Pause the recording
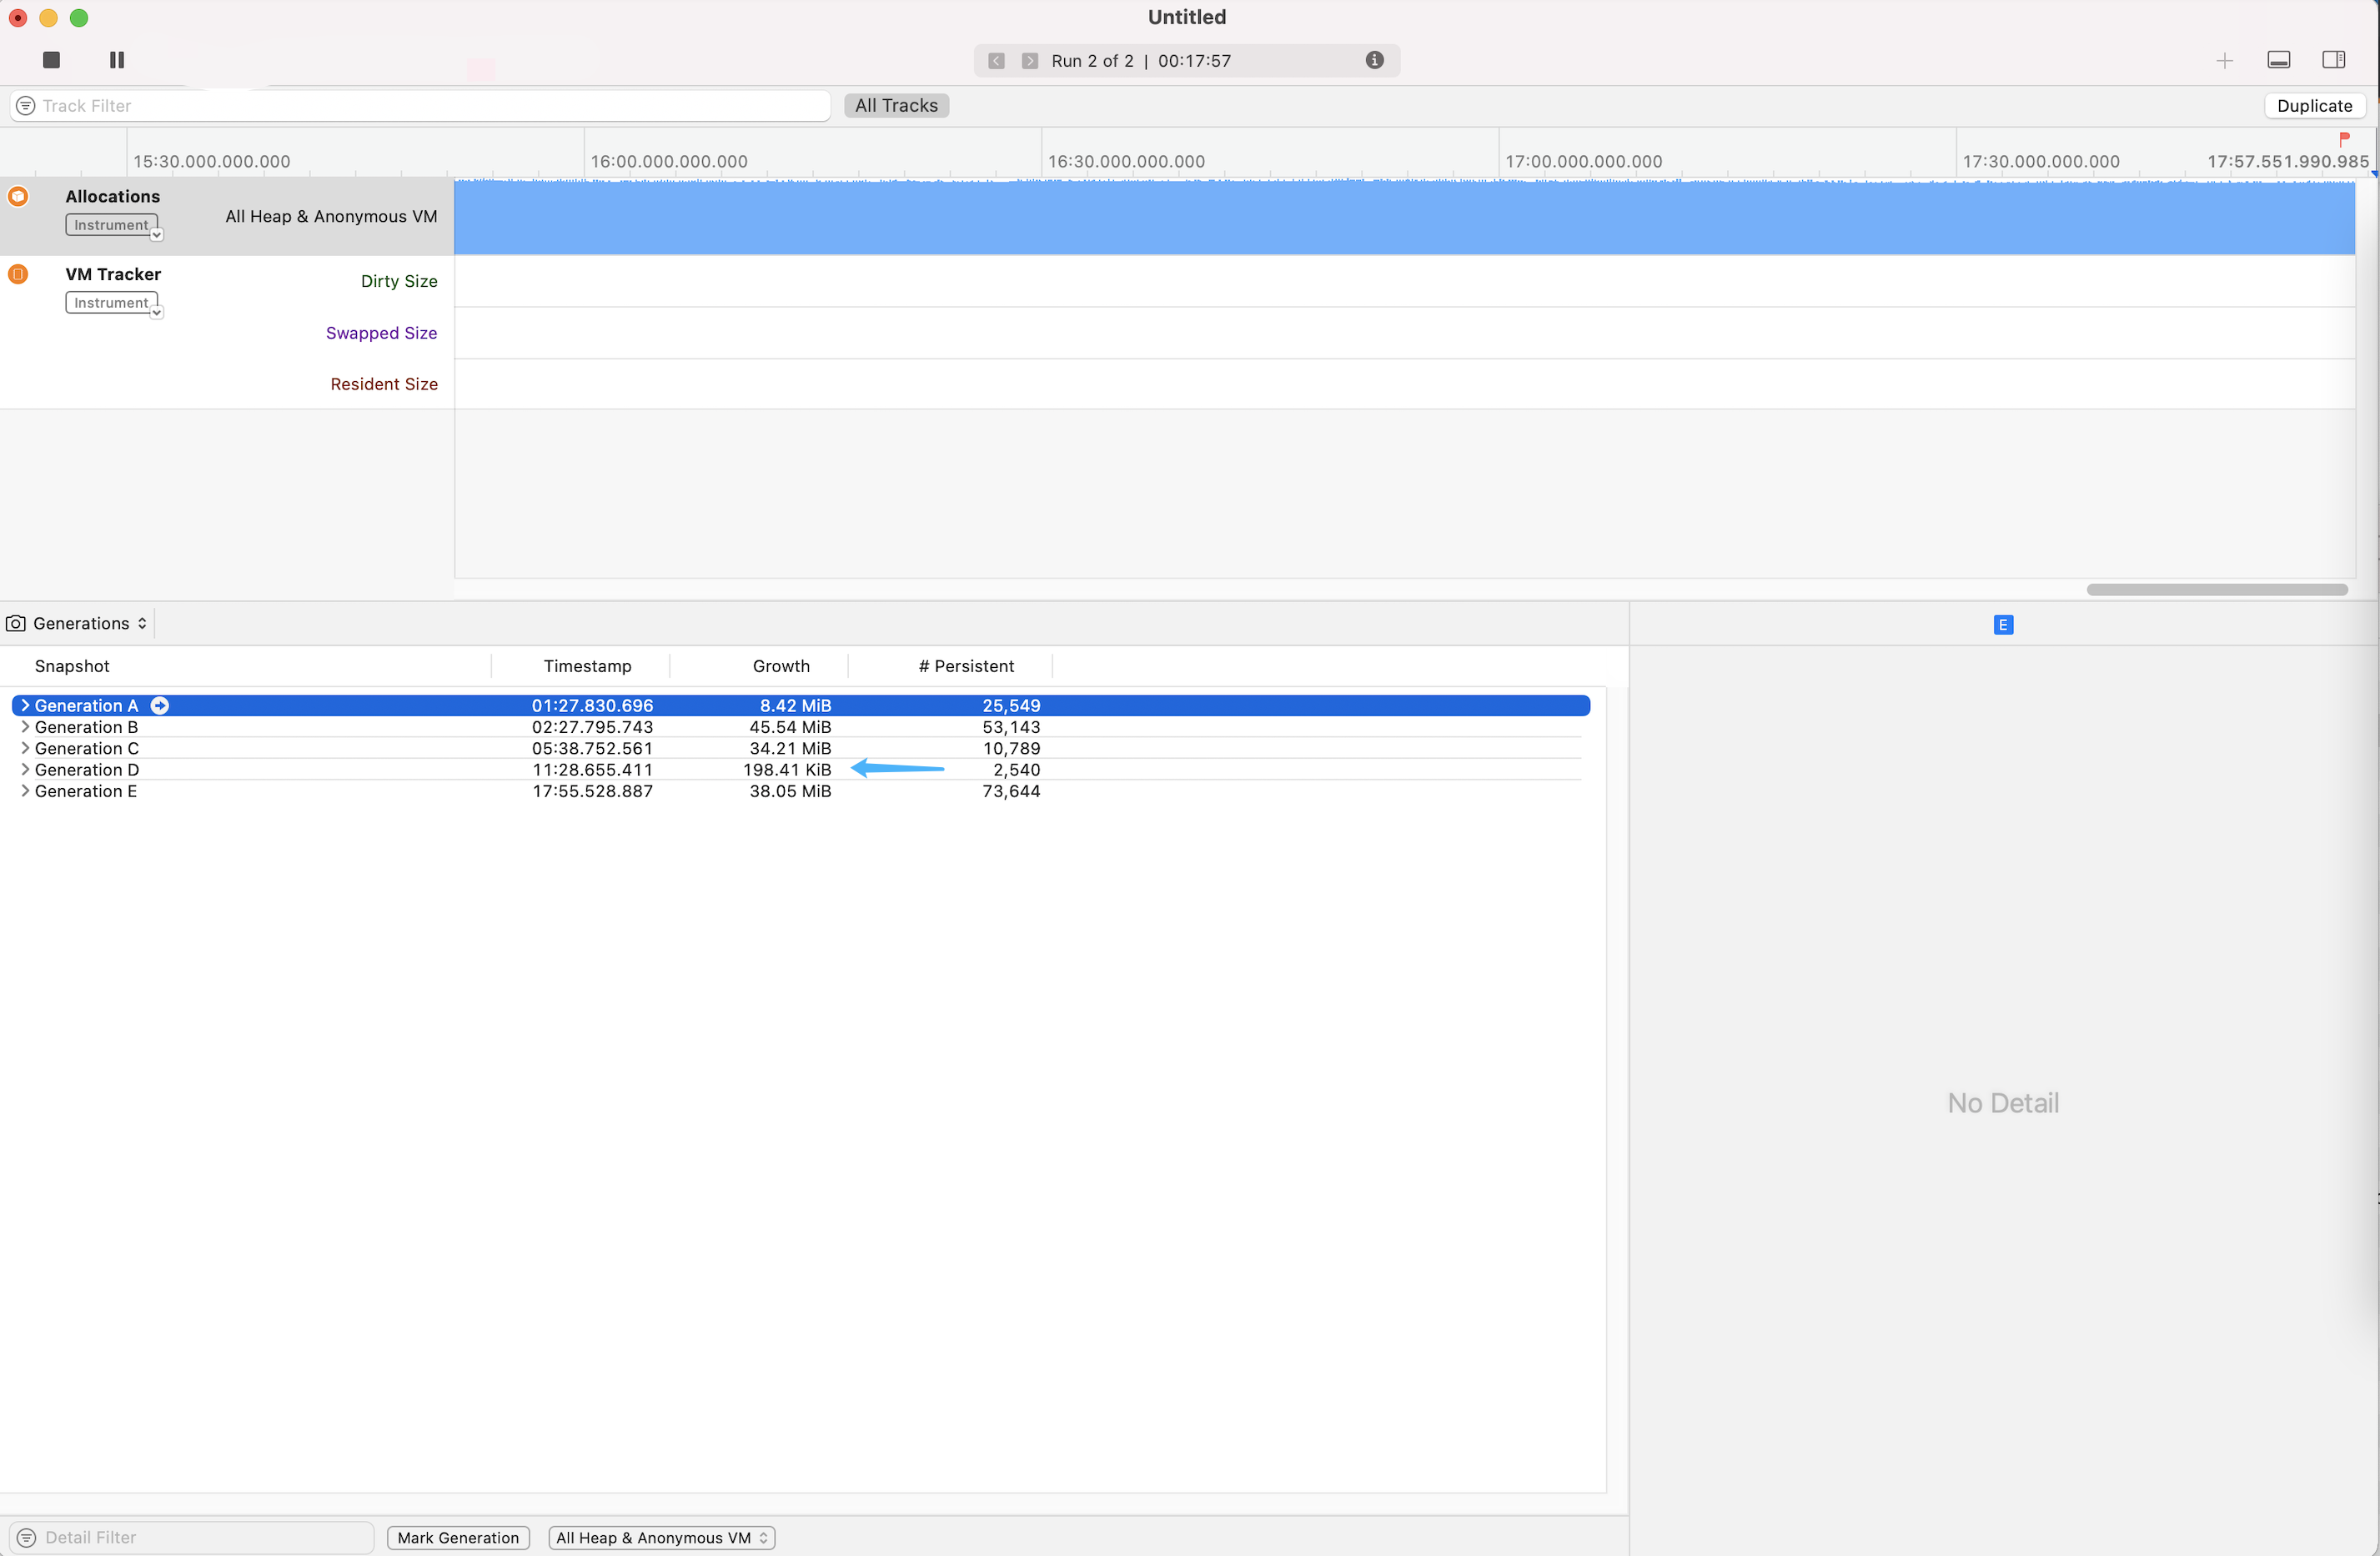 (117, 60)
